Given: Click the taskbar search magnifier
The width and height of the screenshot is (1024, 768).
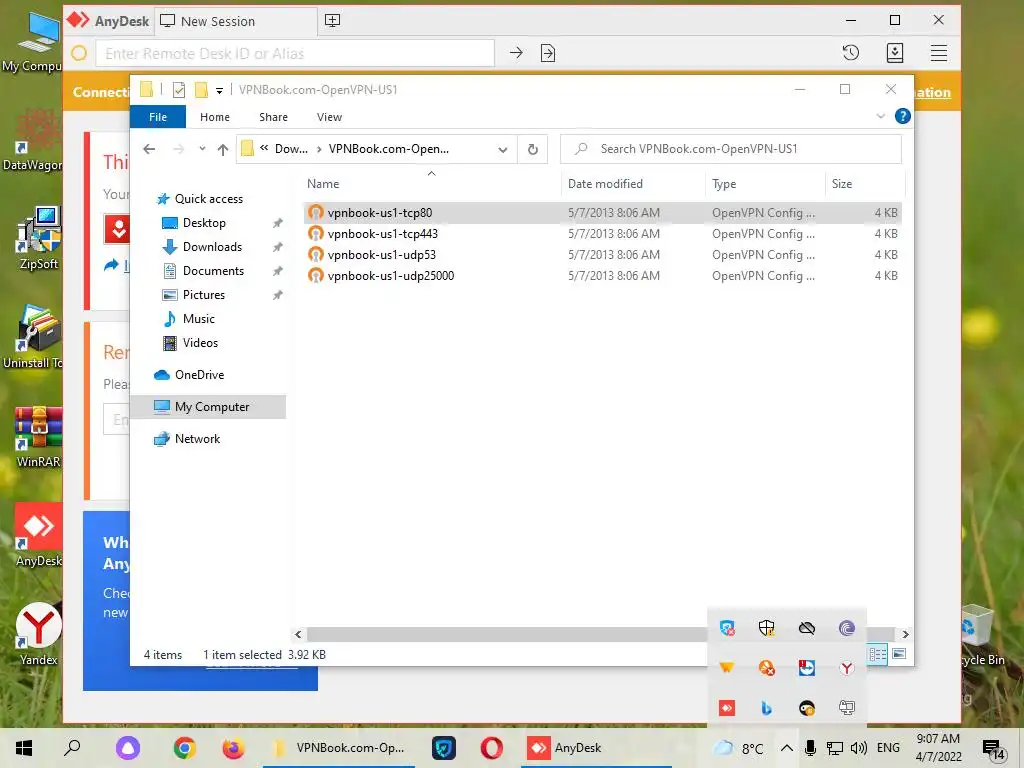Looking at the screenshot, I should point(72,748).
